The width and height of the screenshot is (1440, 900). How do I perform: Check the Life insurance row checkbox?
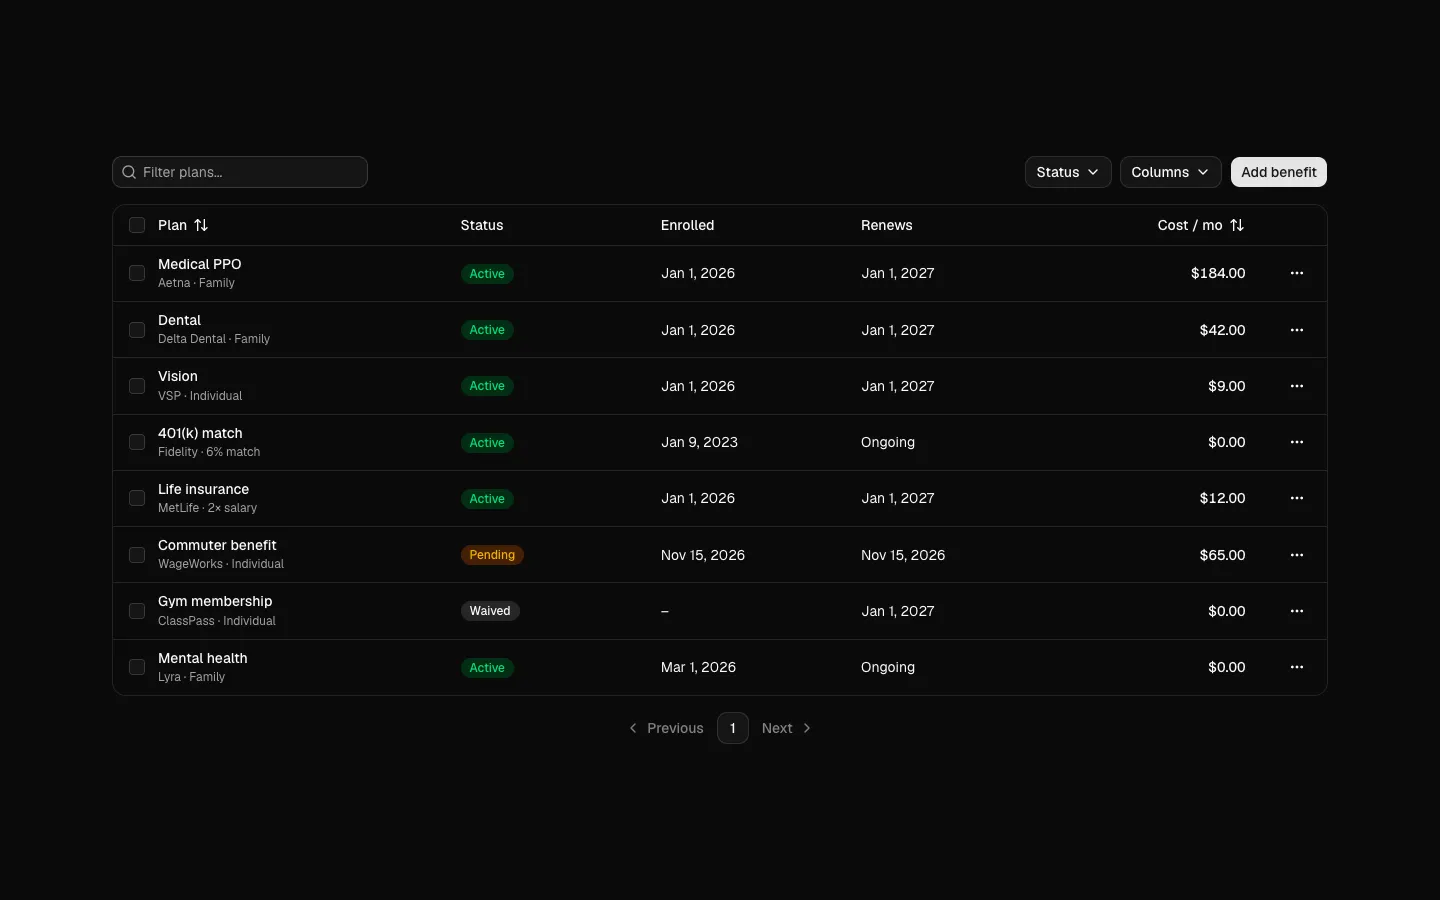(137, 498)
